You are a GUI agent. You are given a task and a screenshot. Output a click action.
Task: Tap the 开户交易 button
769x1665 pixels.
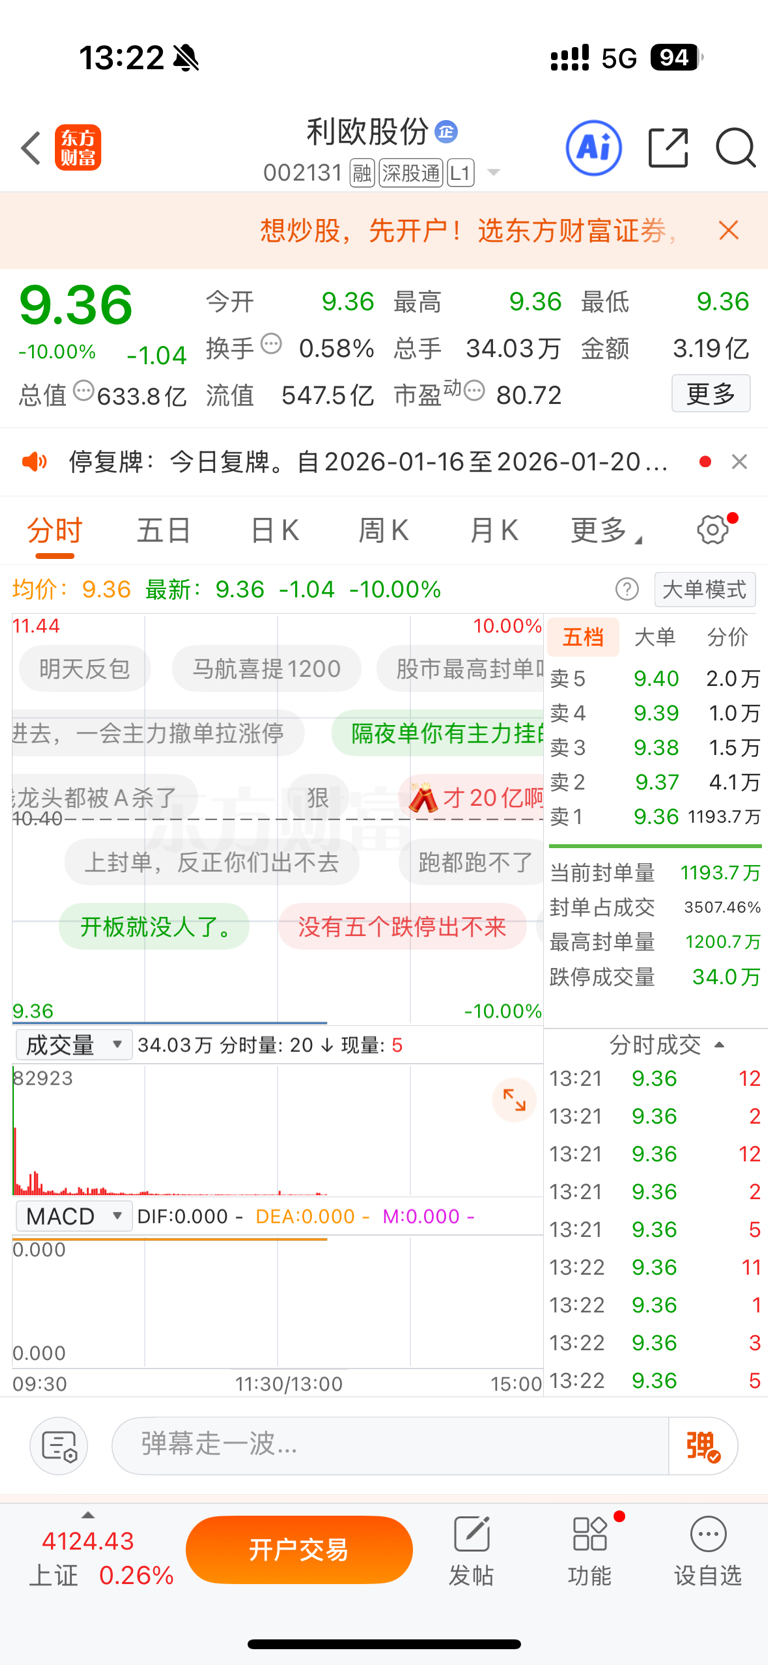tap(299, 1549)
